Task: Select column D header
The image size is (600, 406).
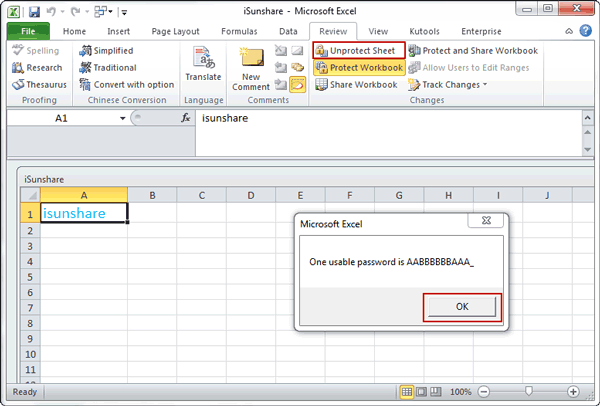Action: point(251,196)
